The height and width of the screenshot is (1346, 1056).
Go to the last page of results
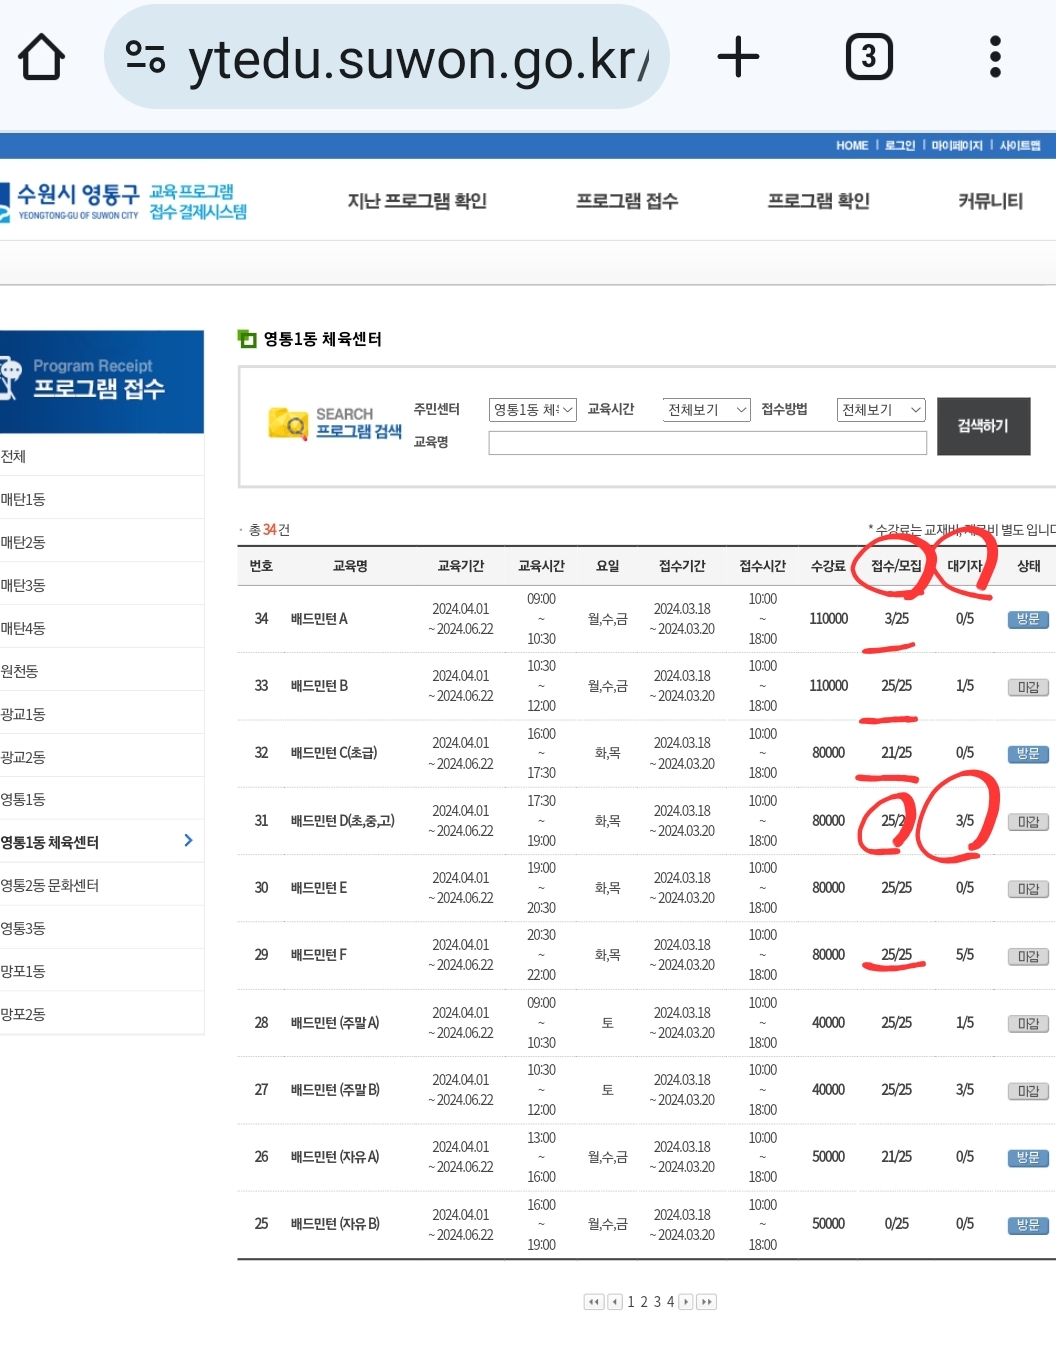707,1302
